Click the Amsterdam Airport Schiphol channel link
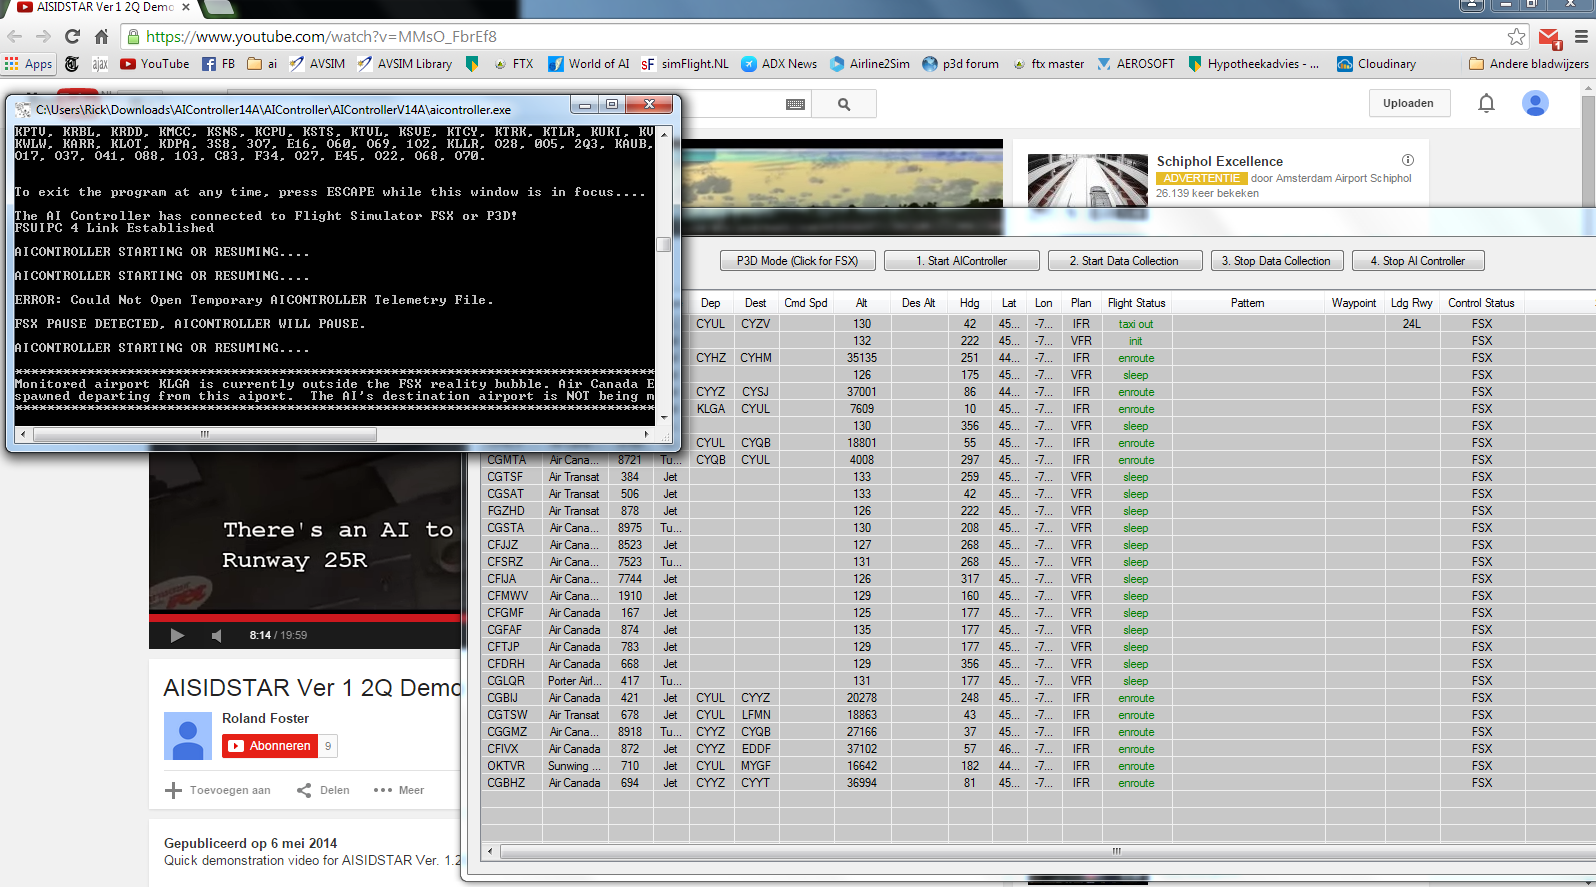 [1340, 178]
